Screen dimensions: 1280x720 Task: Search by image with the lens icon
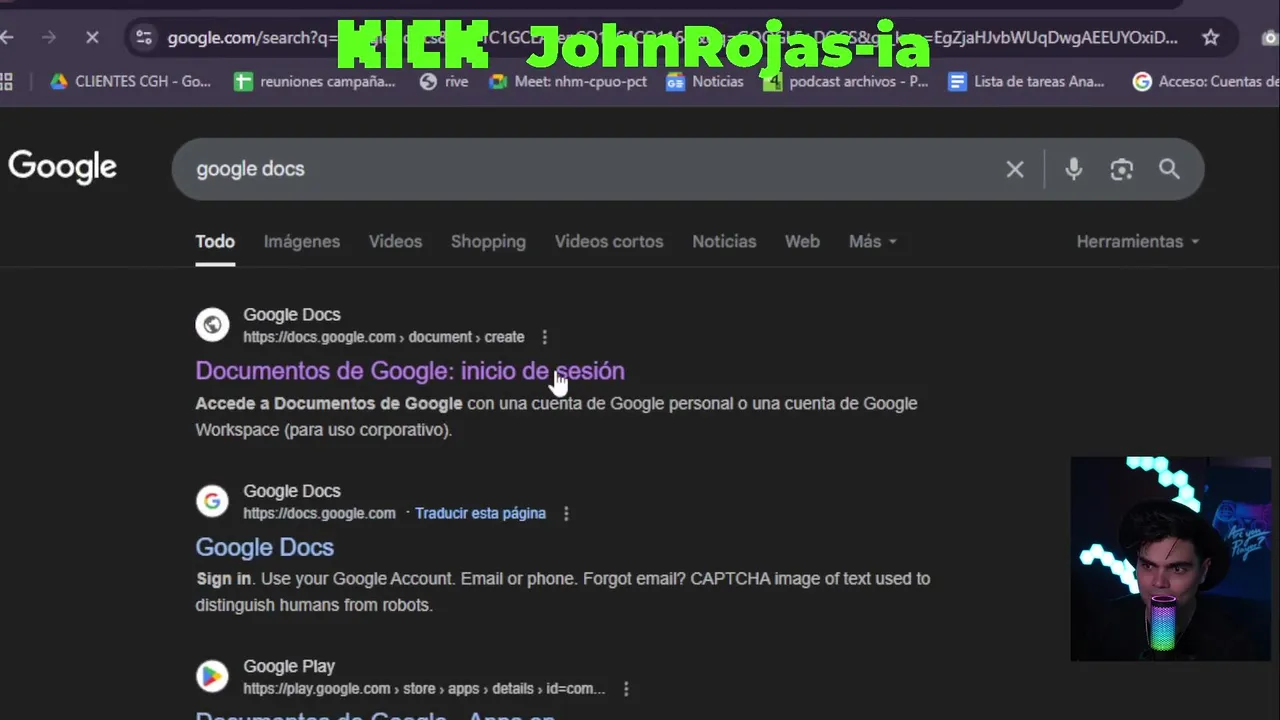click(x=1121, y=169)
